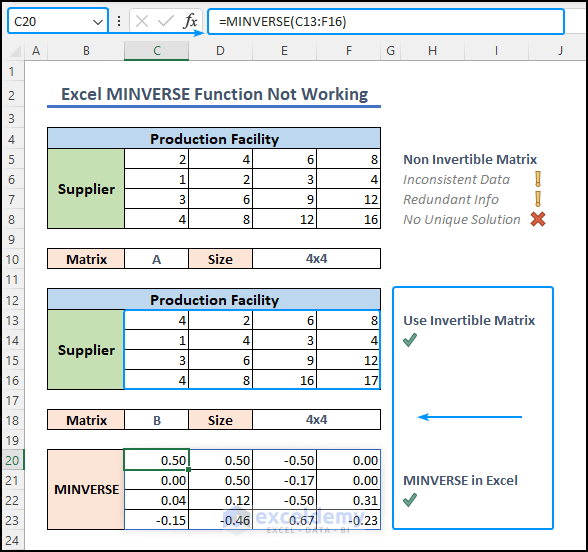Click the 'Non Invertible Matrix' heading
Viewport: 588px width, 552px height.
(470, 160)
